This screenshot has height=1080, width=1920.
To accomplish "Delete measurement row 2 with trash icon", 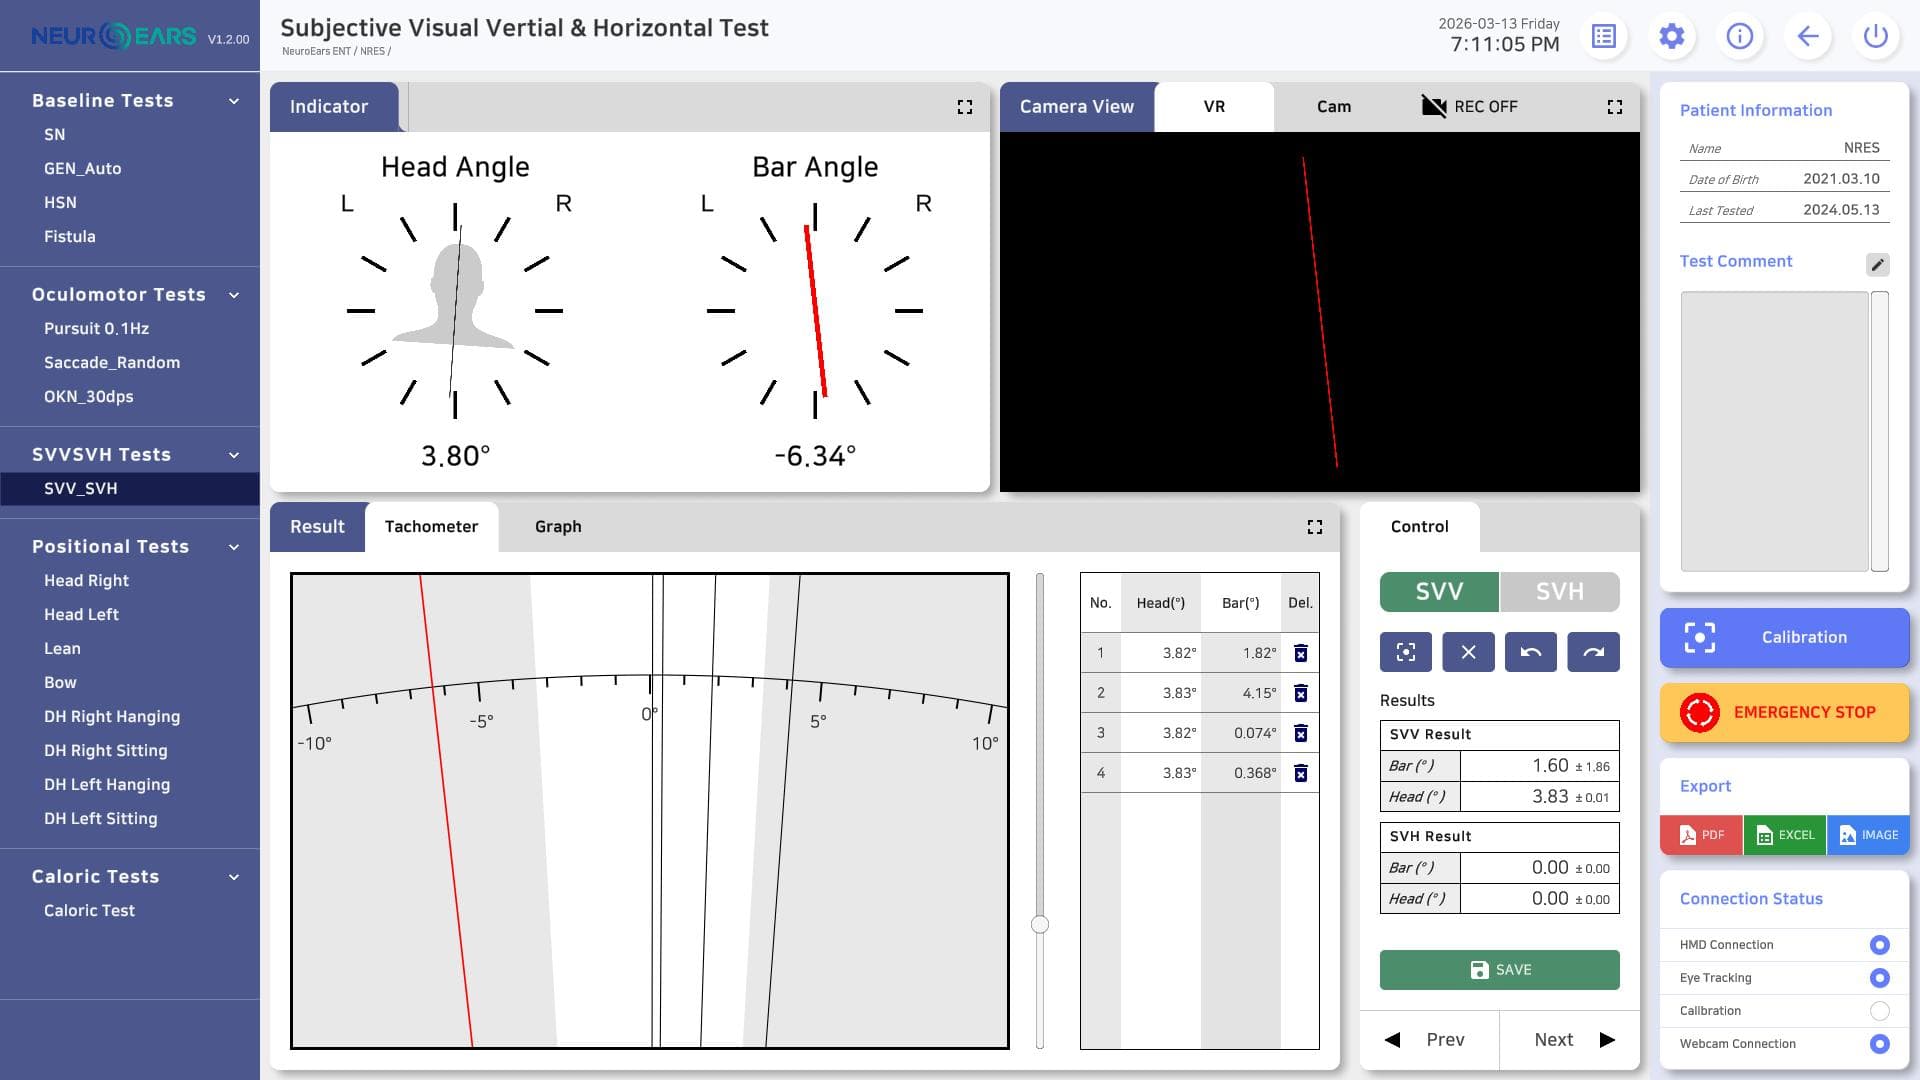I will click(x=1301, y=693).
